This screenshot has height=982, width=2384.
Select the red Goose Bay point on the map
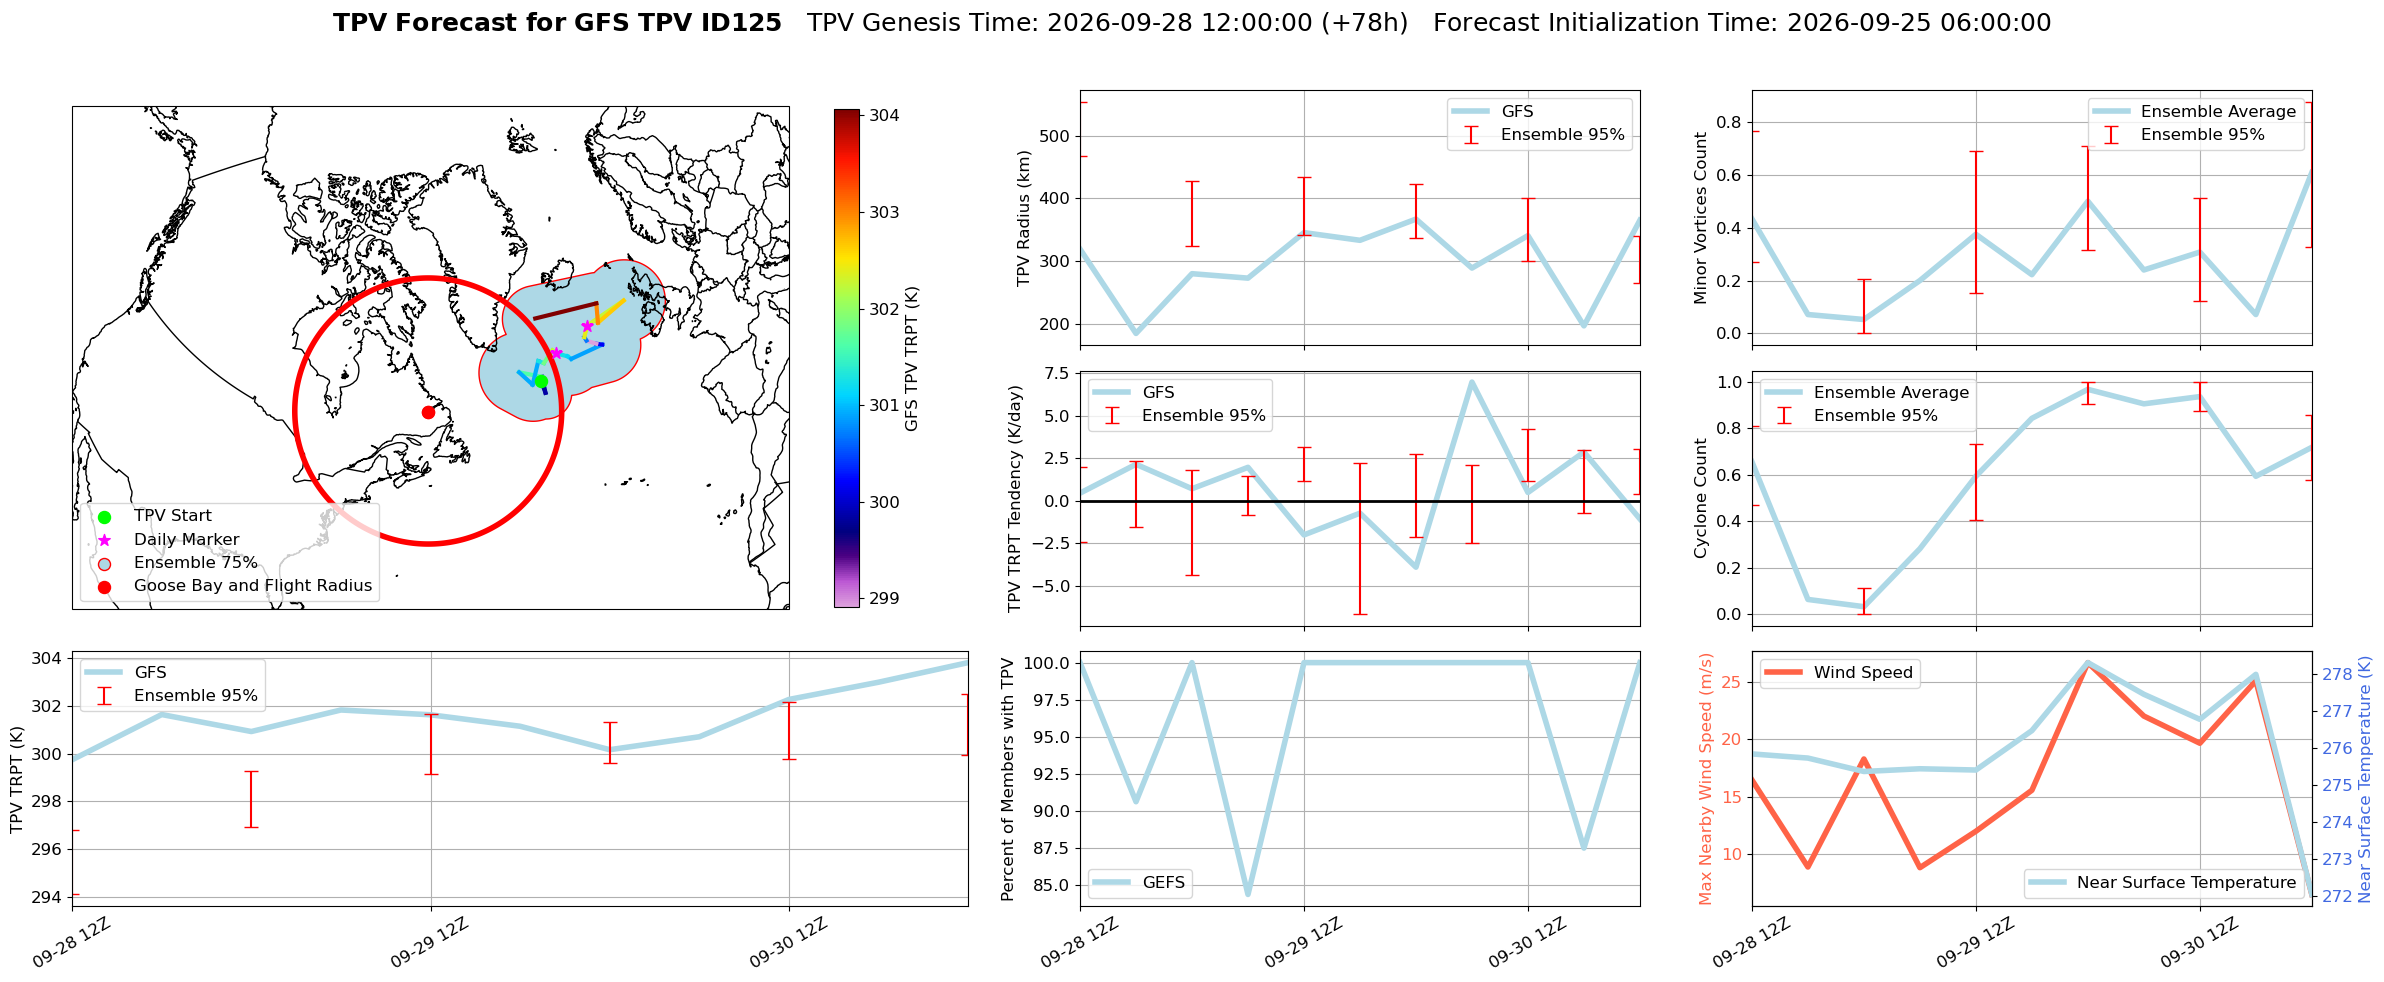tap(428, 412)
